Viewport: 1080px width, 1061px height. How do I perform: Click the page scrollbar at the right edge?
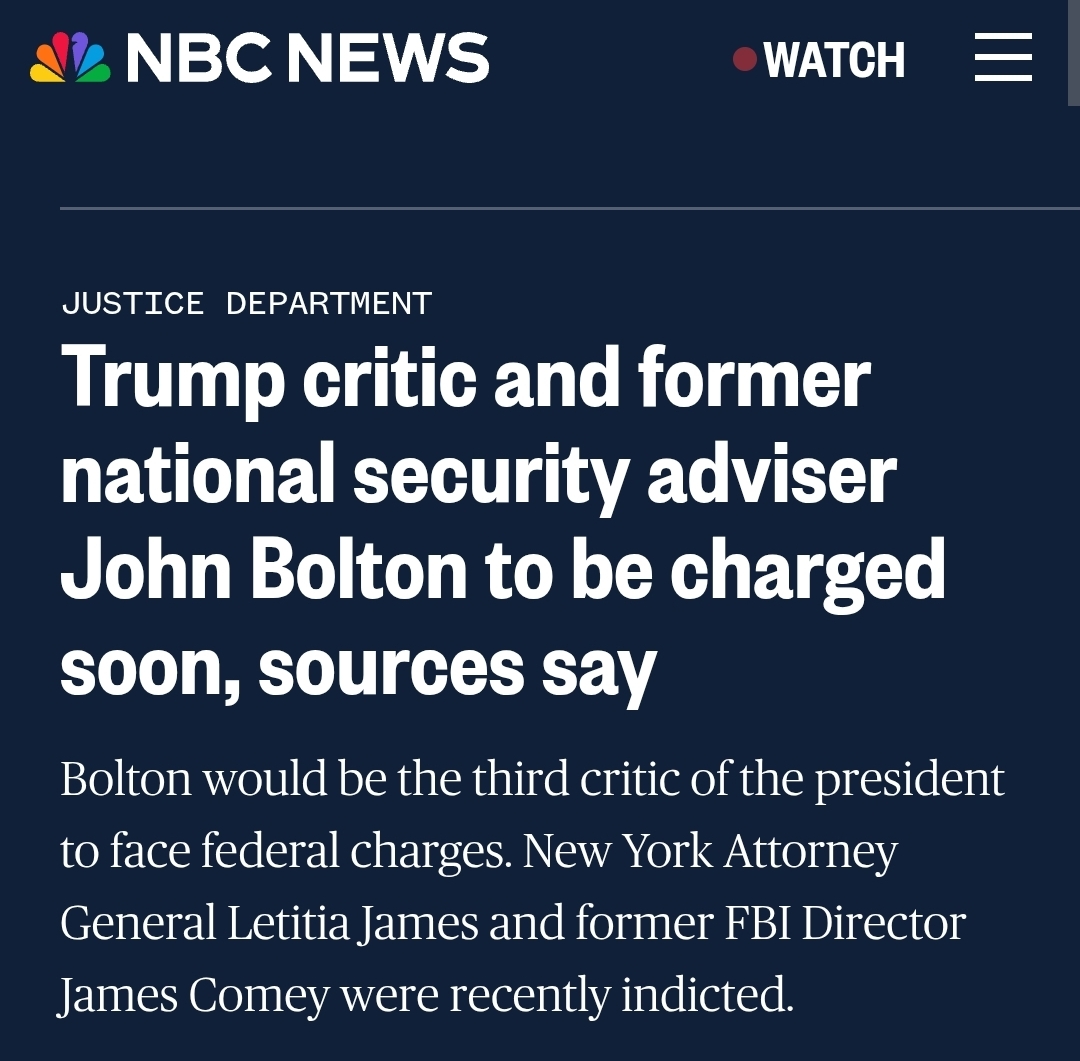1074,50
